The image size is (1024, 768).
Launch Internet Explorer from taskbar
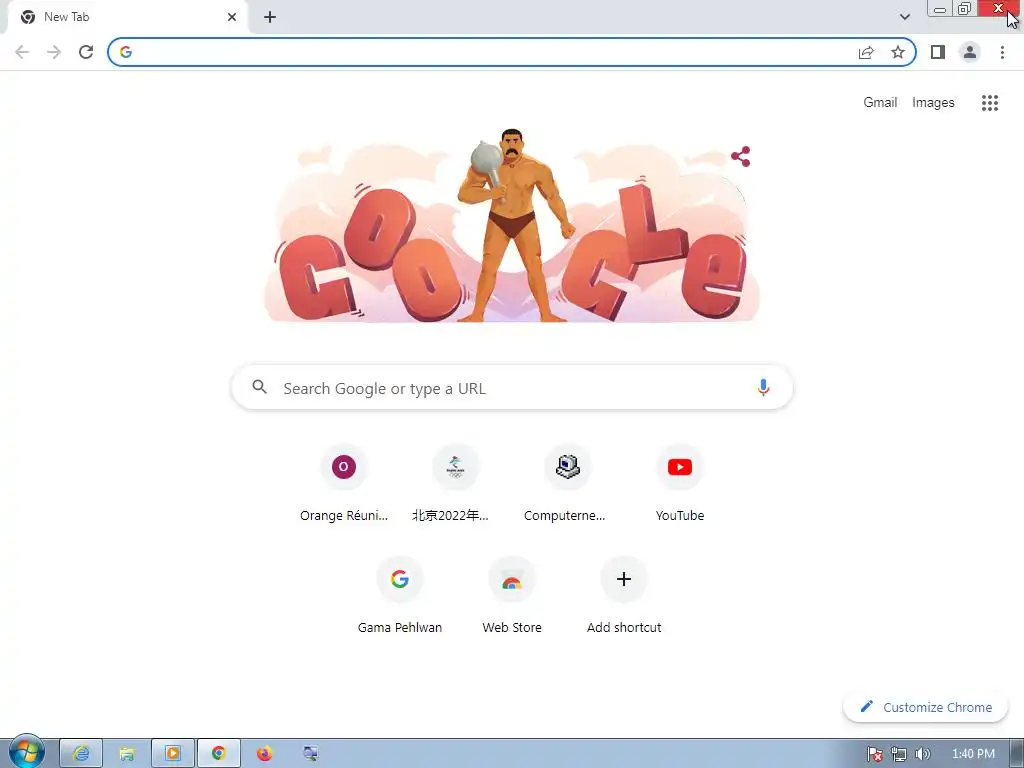coord(81,754)
